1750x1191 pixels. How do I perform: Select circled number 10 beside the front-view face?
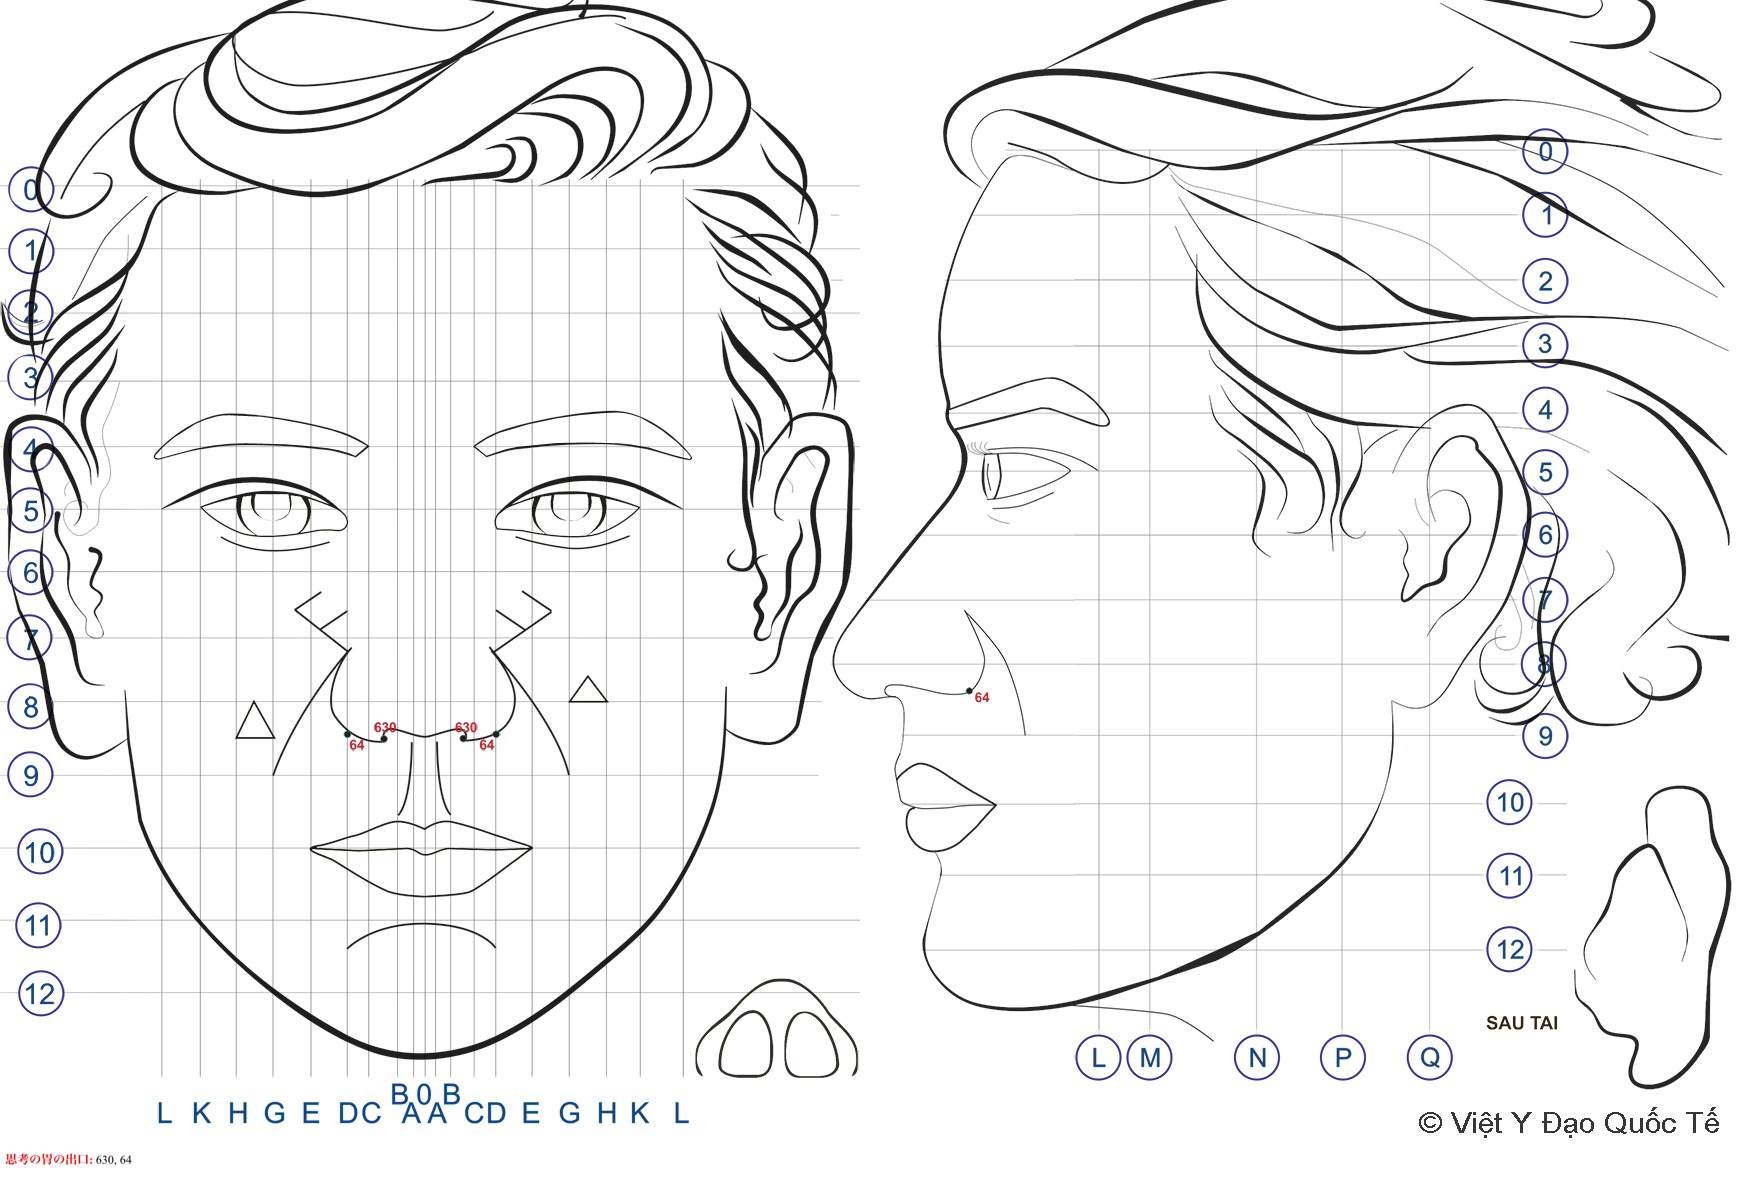tap(39, 853)
